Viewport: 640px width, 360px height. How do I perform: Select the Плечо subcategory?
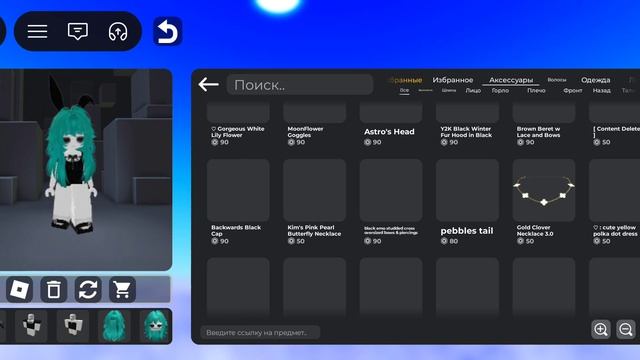536,91
